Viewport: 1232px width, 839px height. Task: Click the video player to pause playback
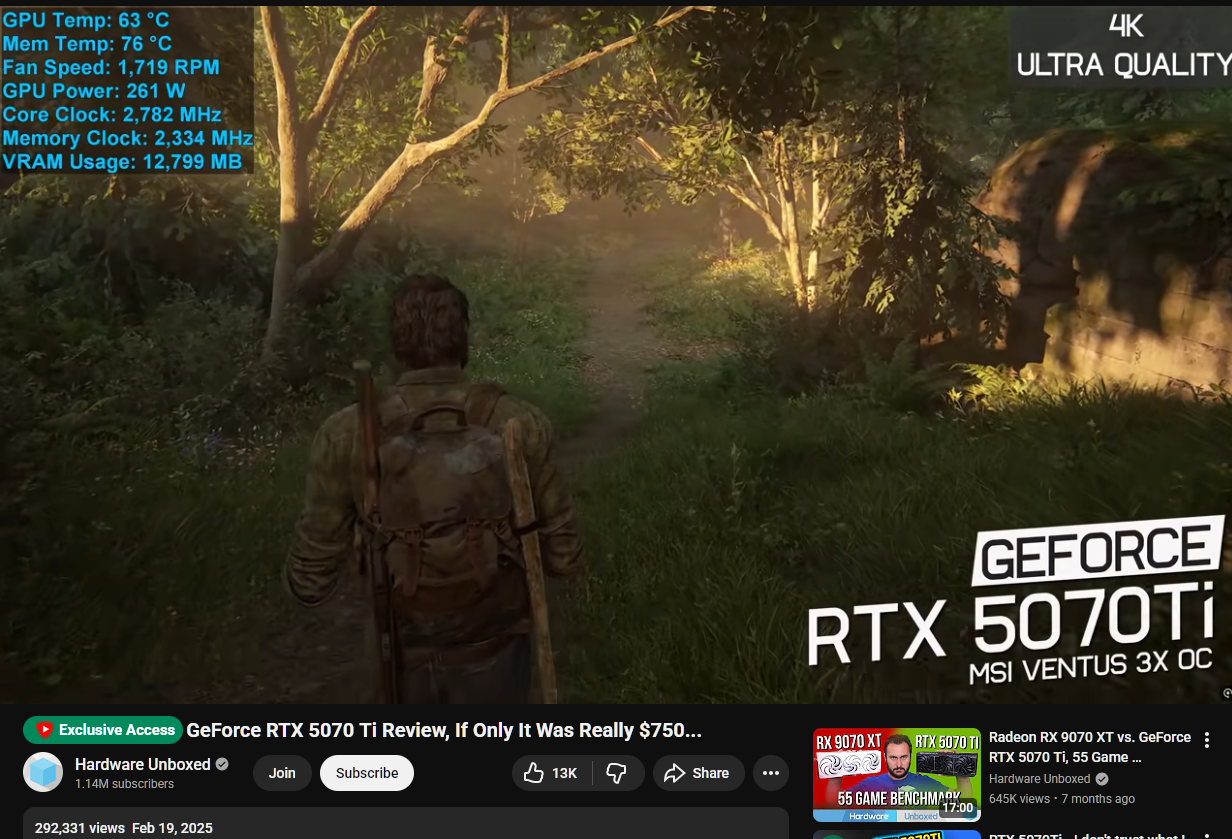(x=616, y=354)
